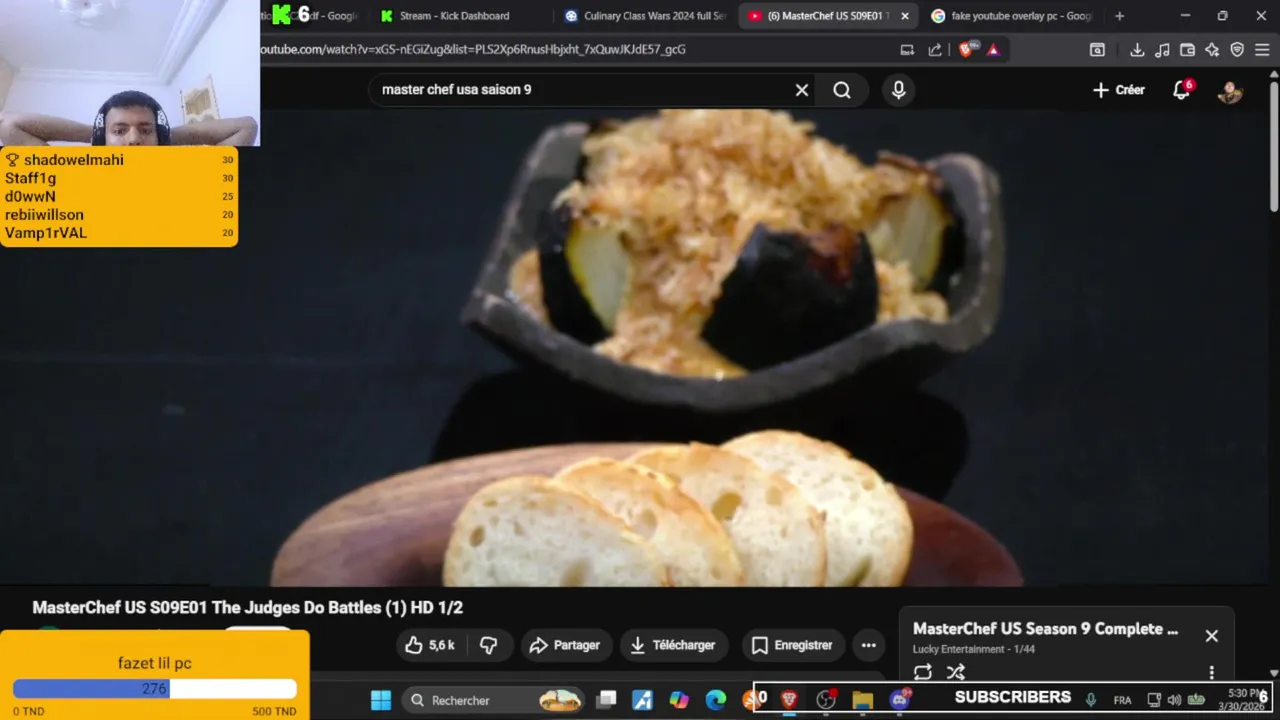Click the Brave Shields lion icon
Screen dimensions: 1280x720
coord(966,49)
